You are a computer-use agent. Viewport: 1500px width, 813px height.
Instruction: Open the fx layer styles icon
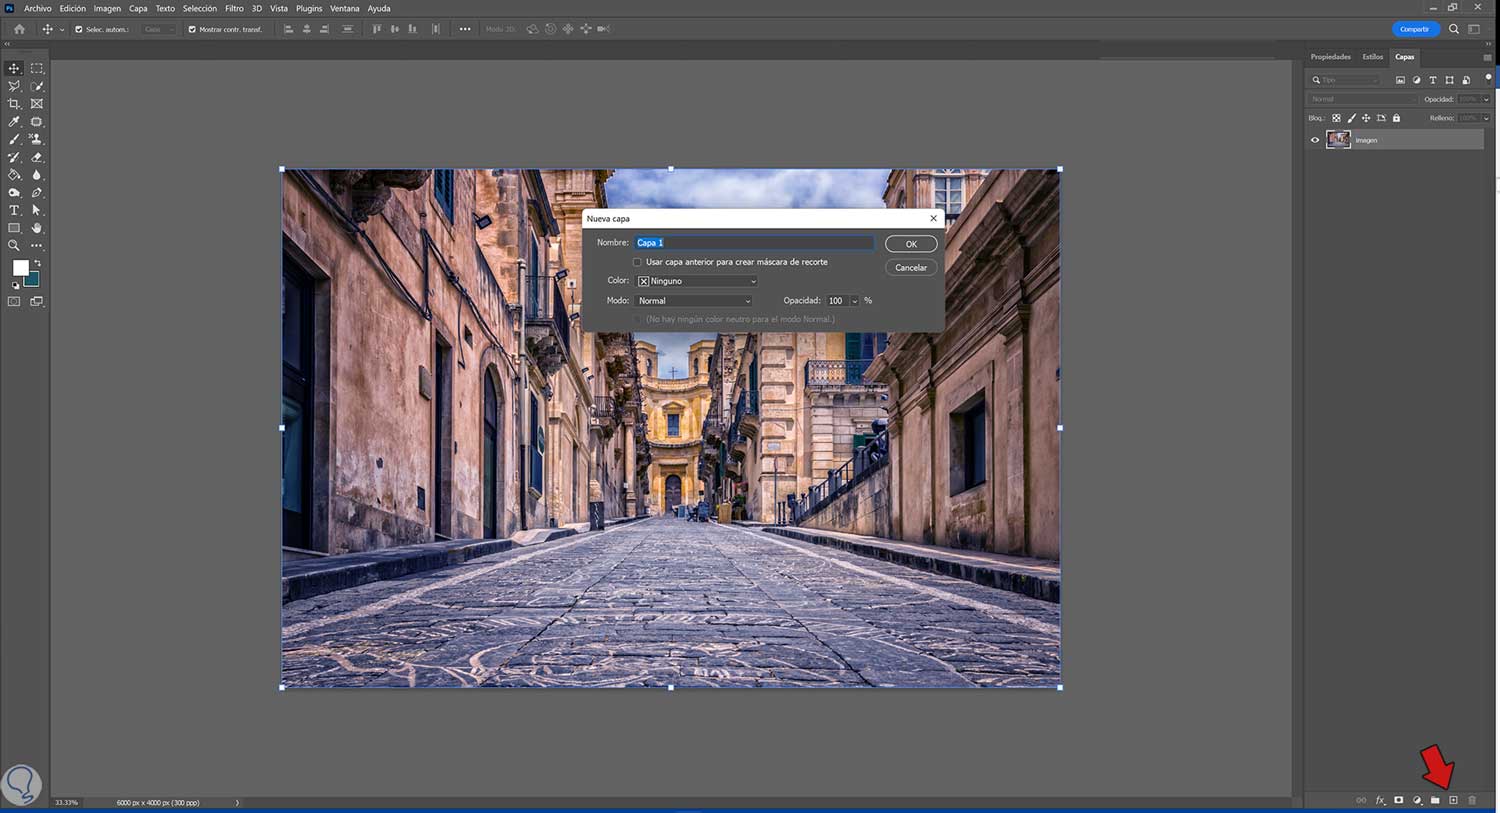tap(1380, 800)
